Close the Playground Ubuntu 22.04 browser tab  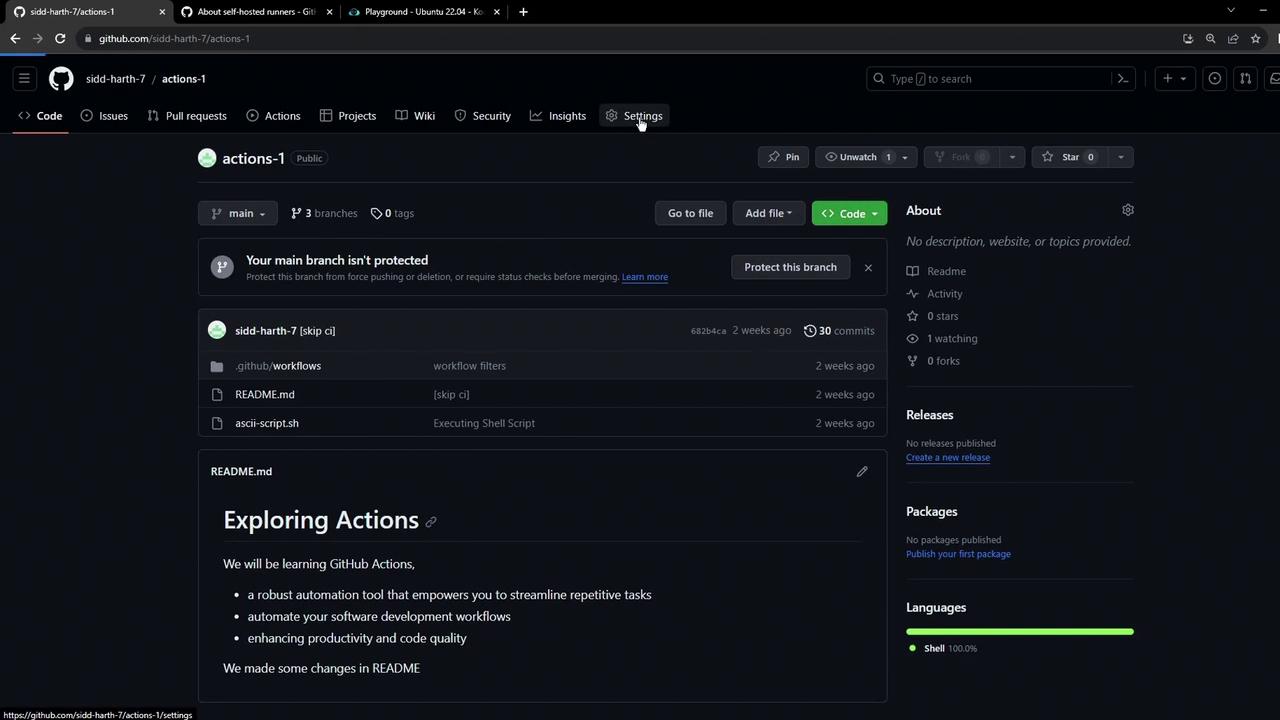497,12
